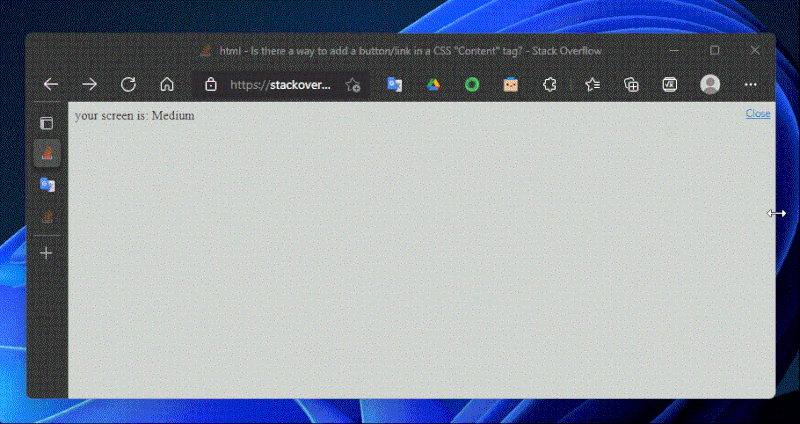The width and height of the screenshot is (800, 424).
Task: Reload the page with the refresh icon
Action: click(x=128, y=85)
